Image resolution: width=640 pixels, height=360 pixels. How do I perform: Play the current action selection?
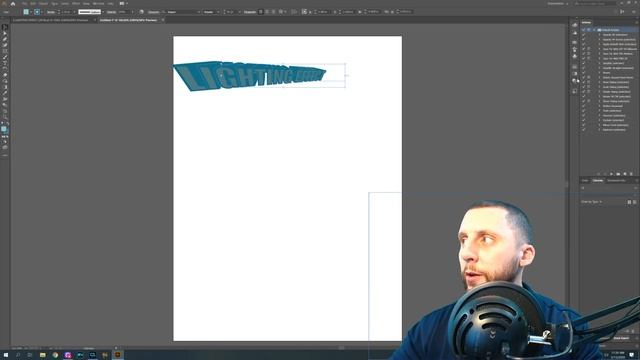pyautogui.click(x=611, y=174)
